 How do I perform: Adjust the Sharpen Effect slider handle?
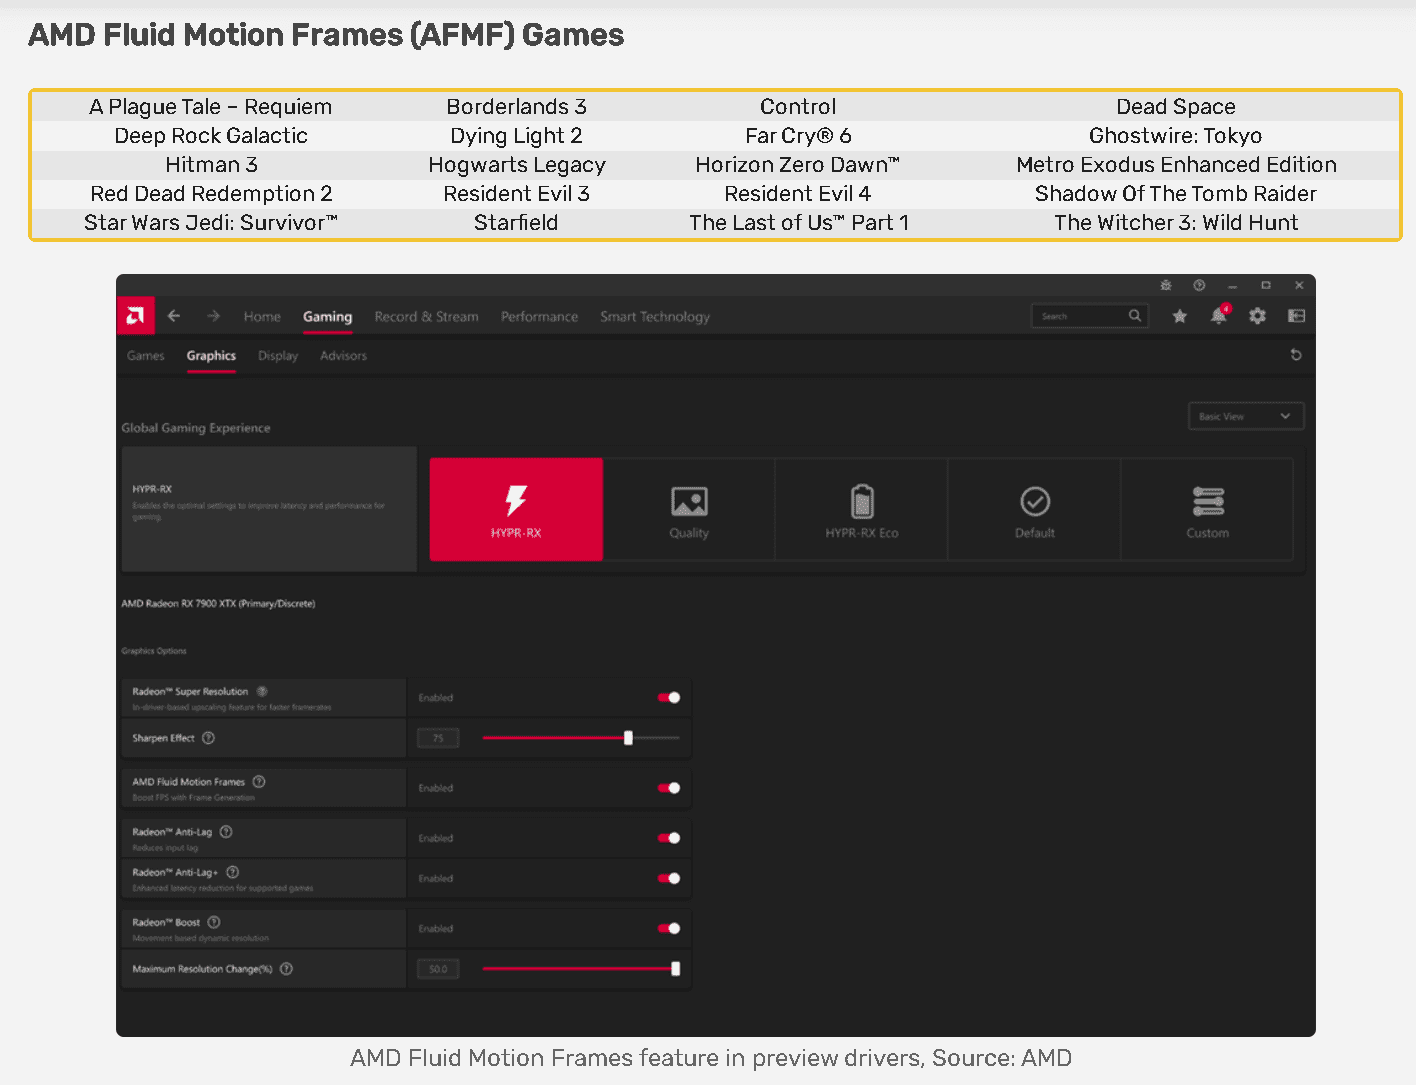coord(628,738)
